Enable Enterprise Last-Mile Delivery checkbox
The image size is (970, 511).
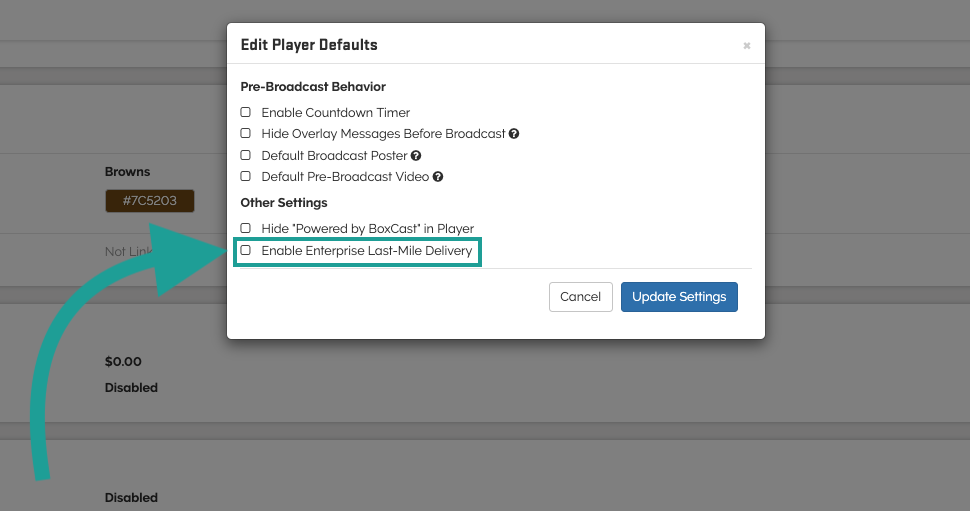[x=246, y=251]
